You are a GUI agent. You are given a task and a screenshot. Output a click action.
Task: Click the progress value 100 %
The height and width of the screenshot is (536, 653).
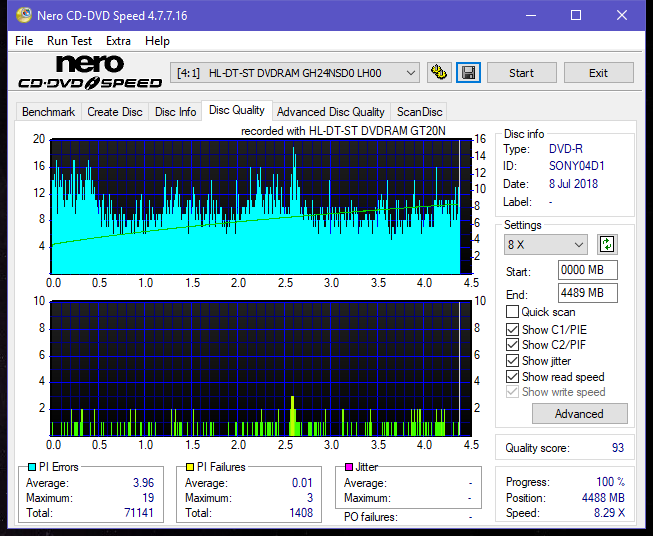tap(611, 482)
